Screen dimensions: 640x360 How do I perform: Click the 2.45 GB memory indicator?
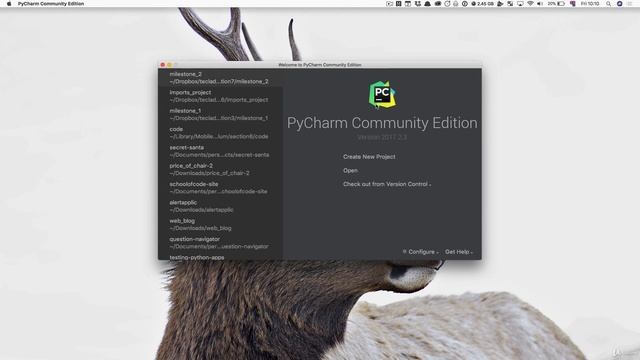coord(482,4)
